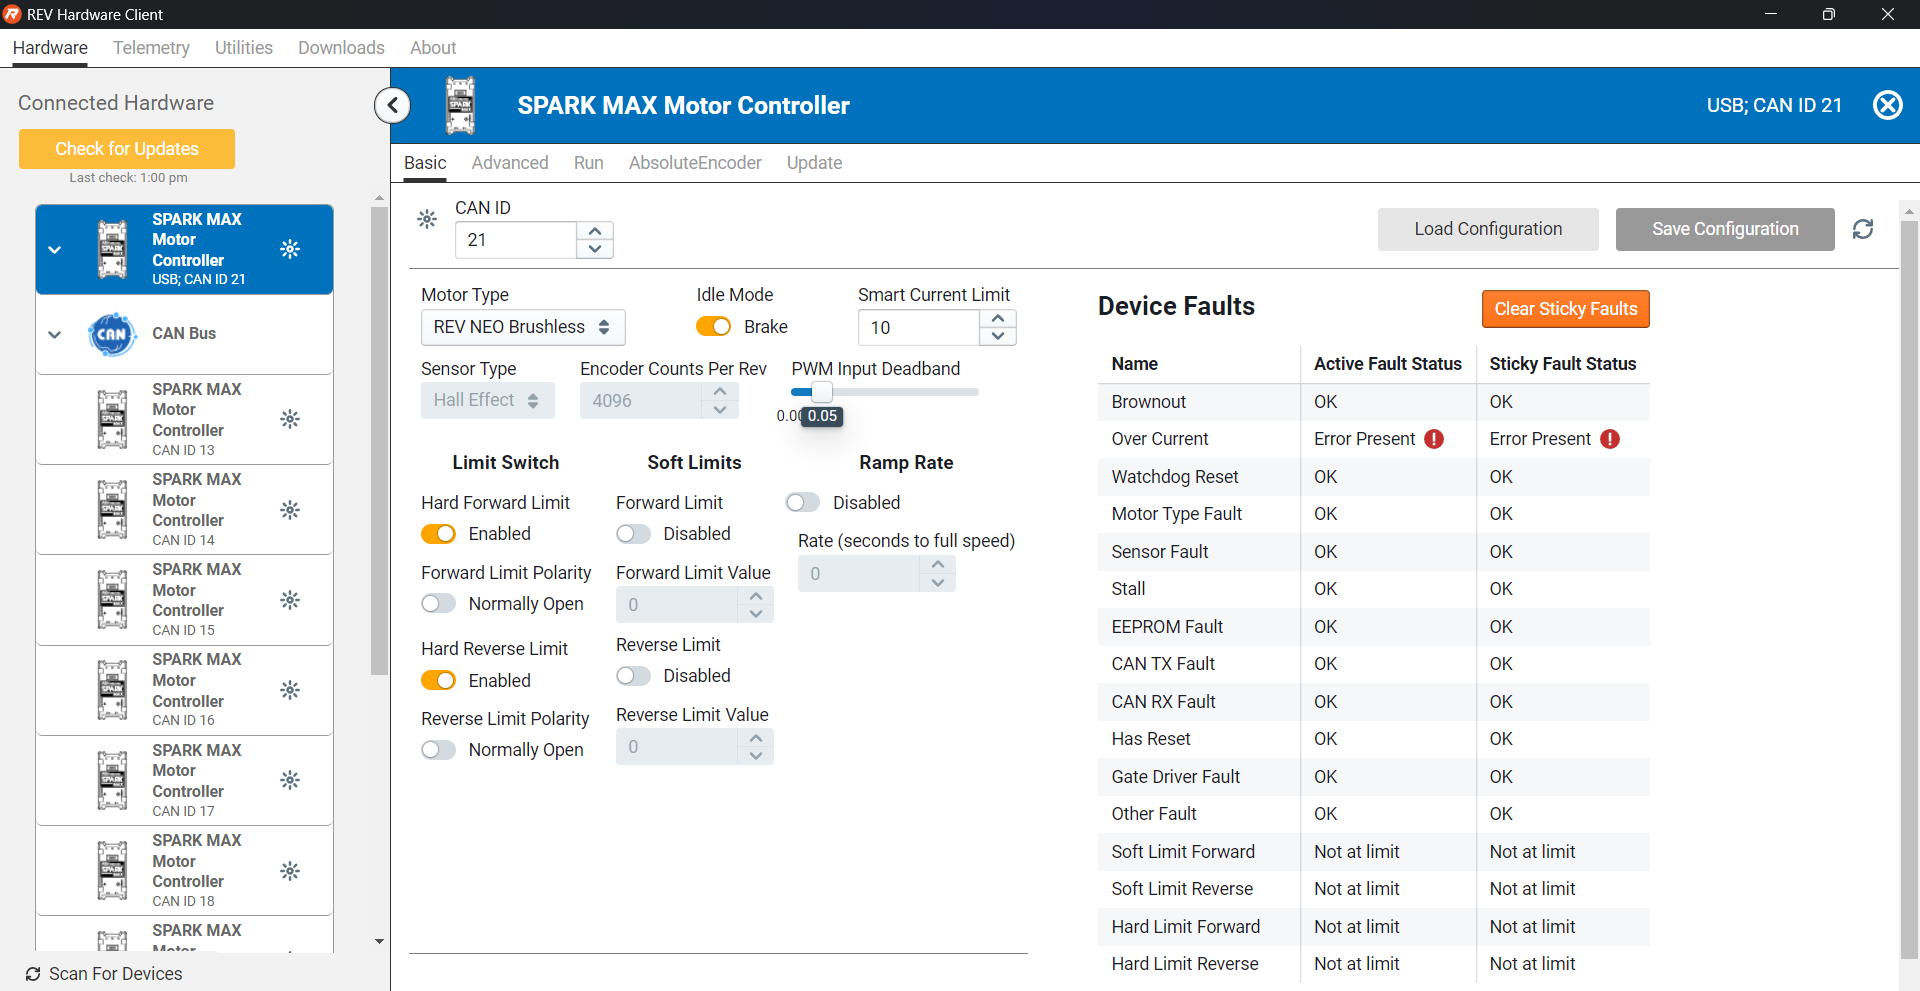Disable the Hard Reverse Limit switch
This screenshot has height=991, width=1920.
438,680
